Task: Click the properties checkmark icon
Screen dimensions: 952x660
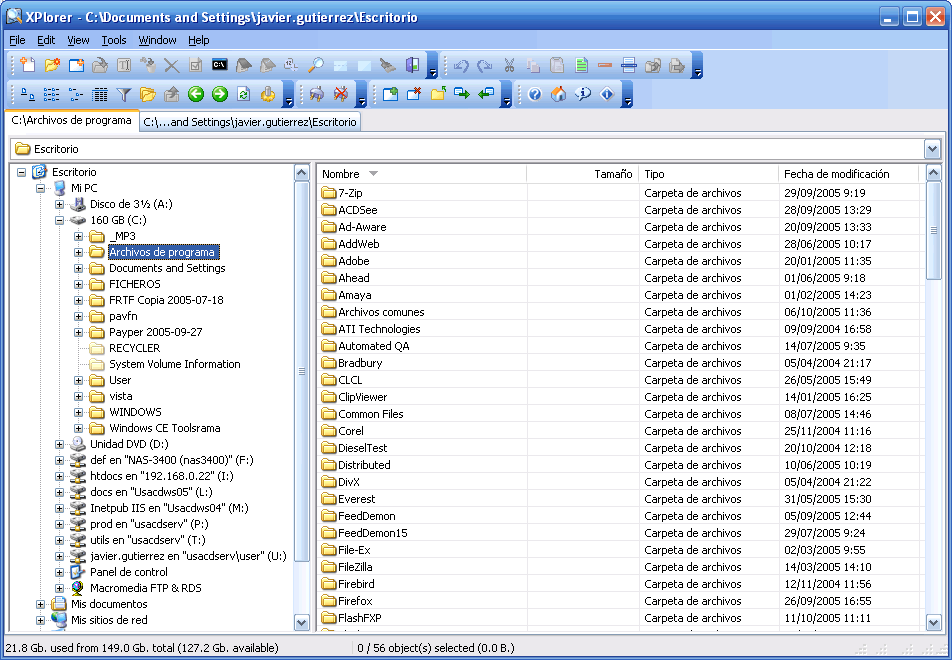Action: 196,65
